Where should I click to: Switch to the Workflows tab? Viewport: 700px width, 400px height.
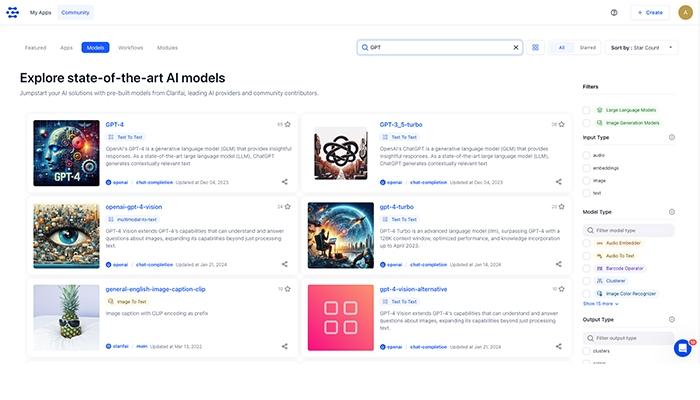tap(130, 48)
